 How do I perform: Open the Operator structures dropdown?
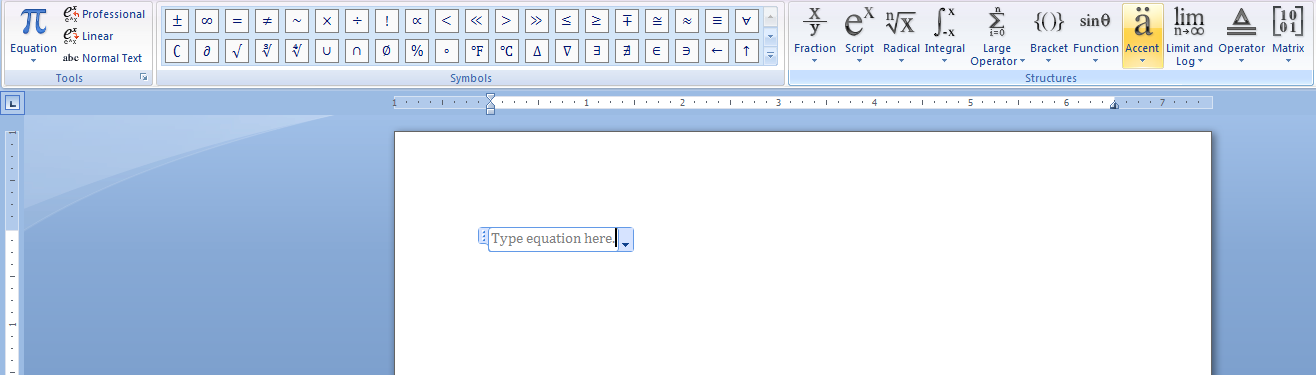[x=1242, y=35]
